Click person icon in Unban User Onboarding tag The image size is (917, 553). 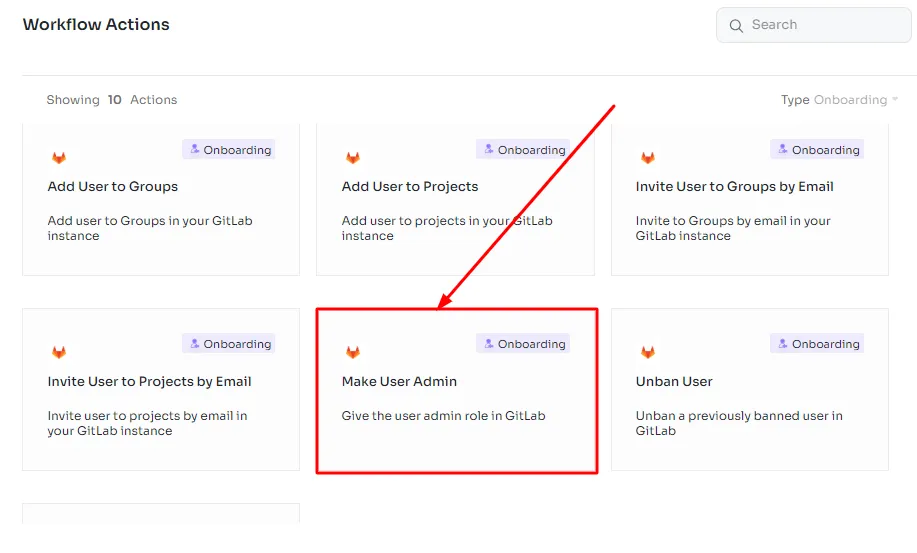(783, 343)
